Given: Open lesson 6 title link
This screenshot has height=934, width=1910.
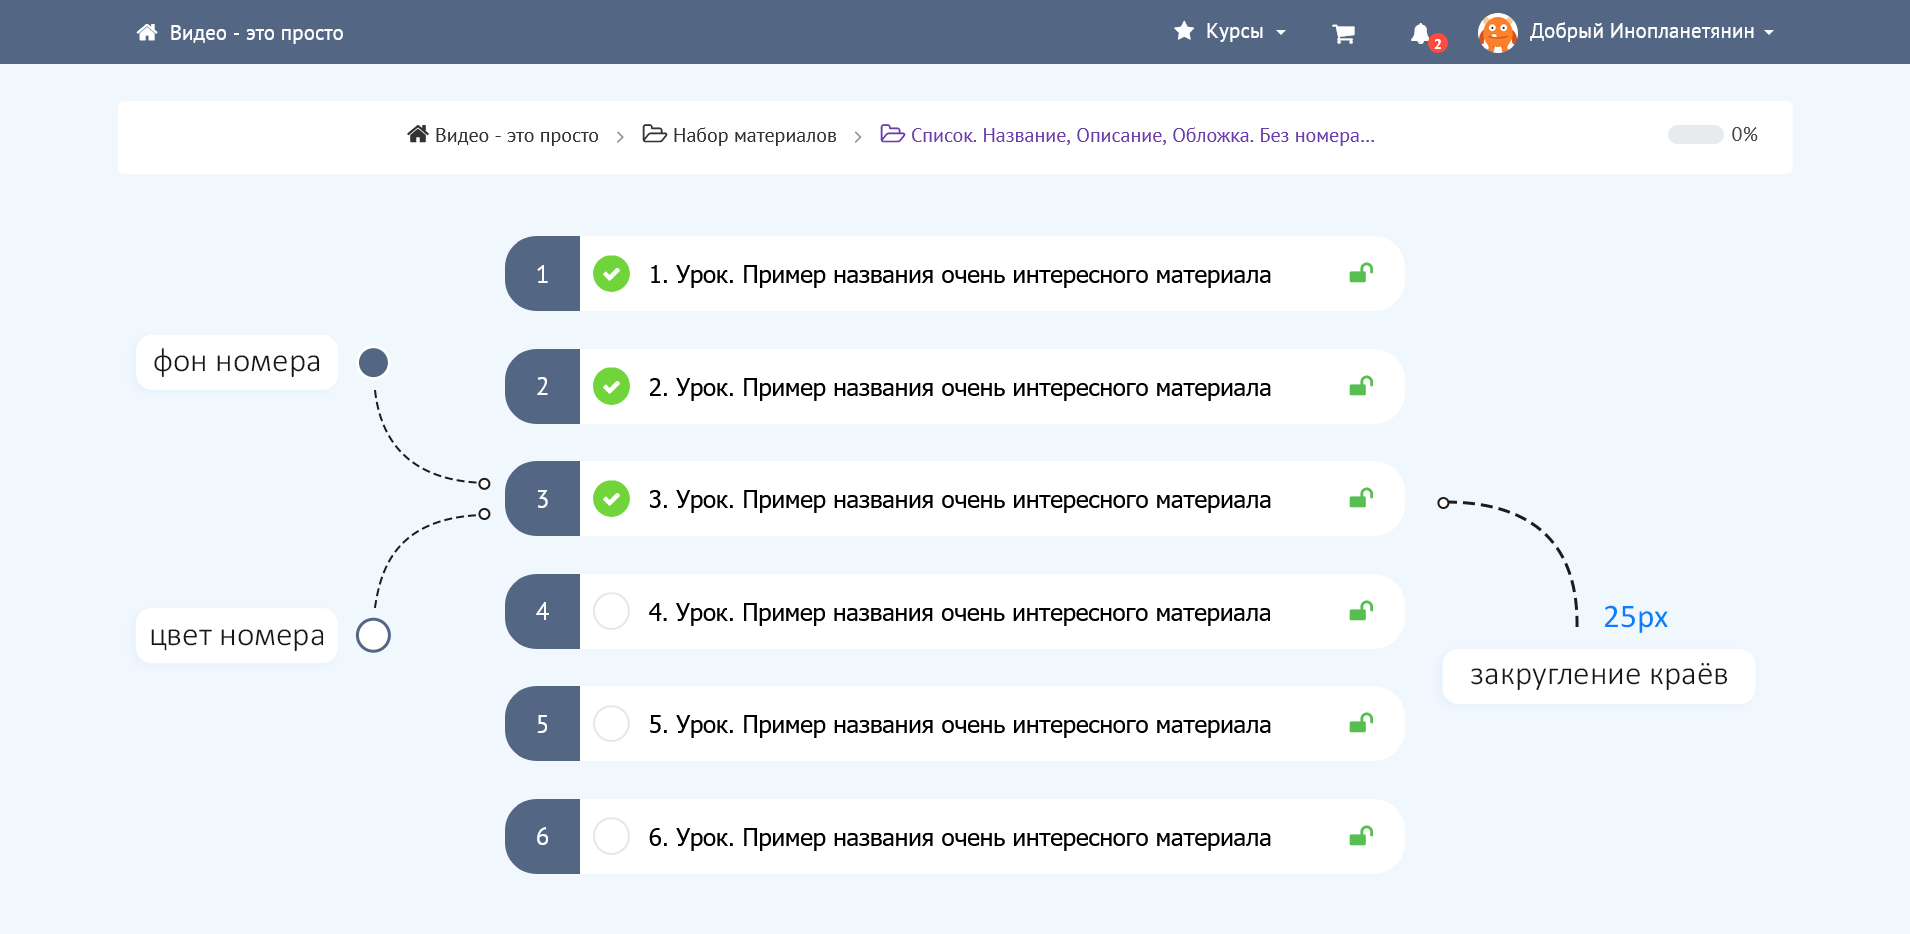Looking at the screenshot, I should coord(959,837).
